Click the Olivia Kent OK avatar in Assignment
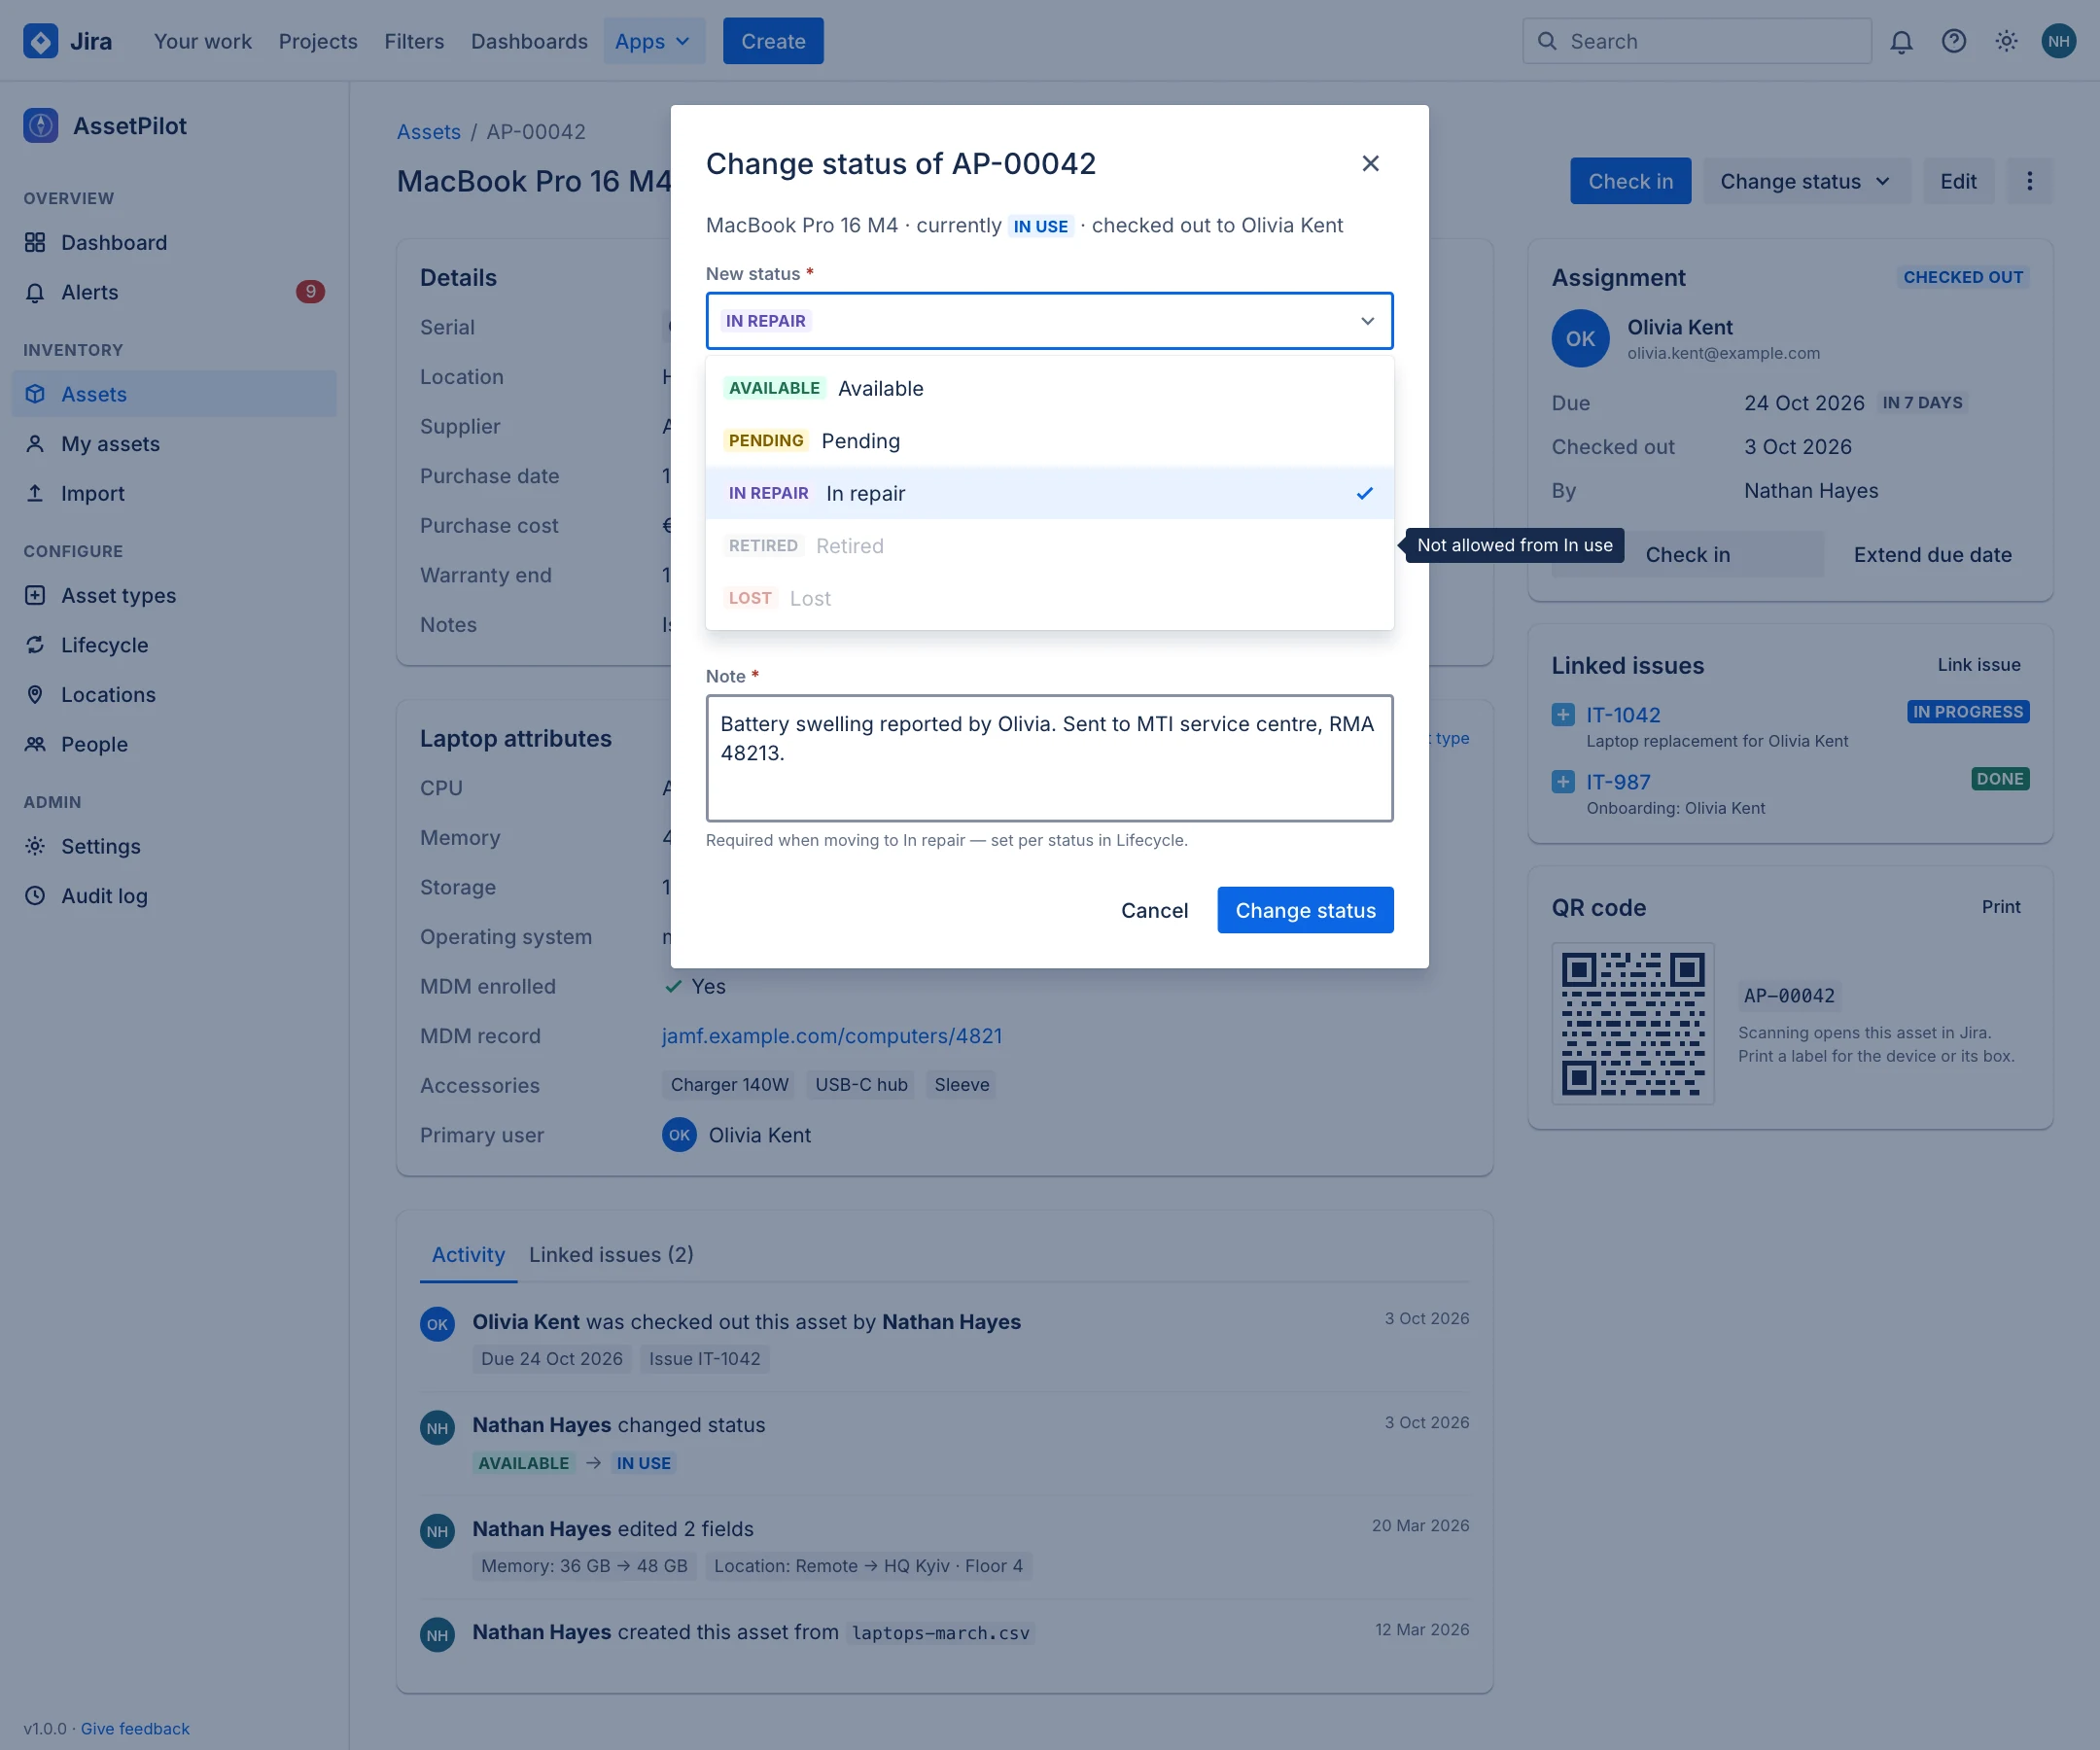The width and height of the screenshot is (2100, 1750). point(1580,339)
